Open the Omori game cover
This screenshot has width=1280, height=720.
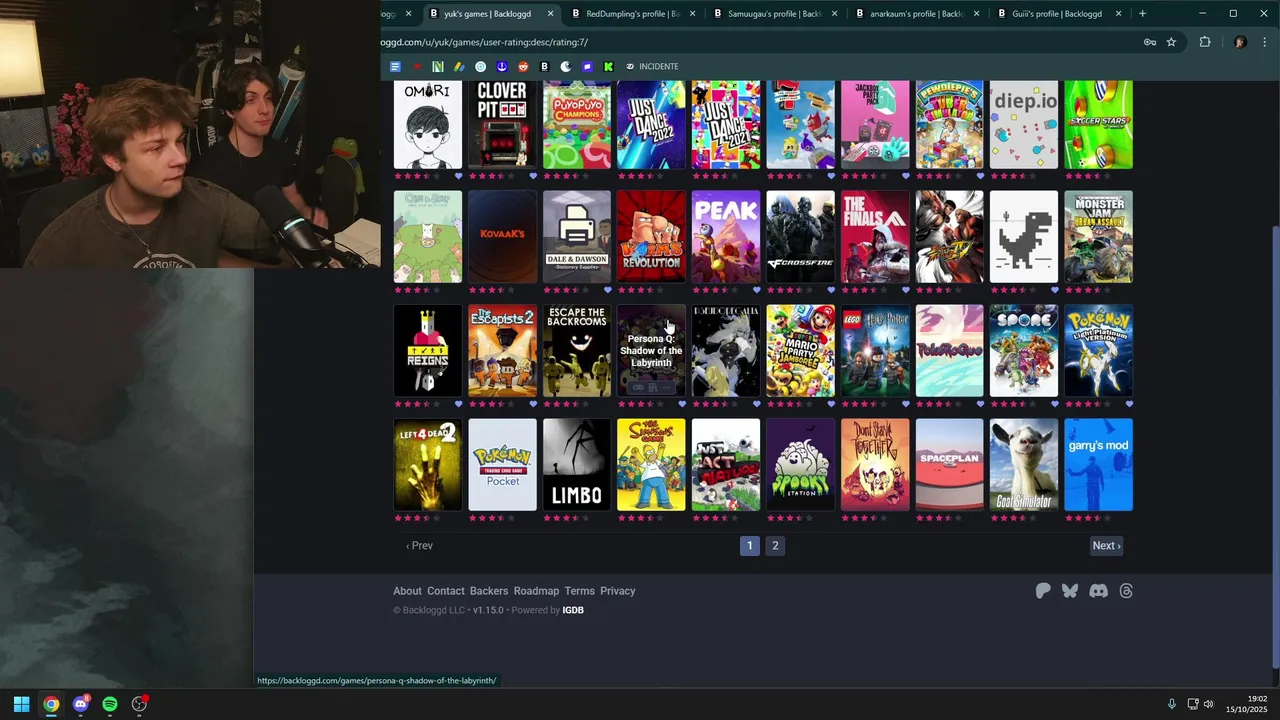pos(428,125)
